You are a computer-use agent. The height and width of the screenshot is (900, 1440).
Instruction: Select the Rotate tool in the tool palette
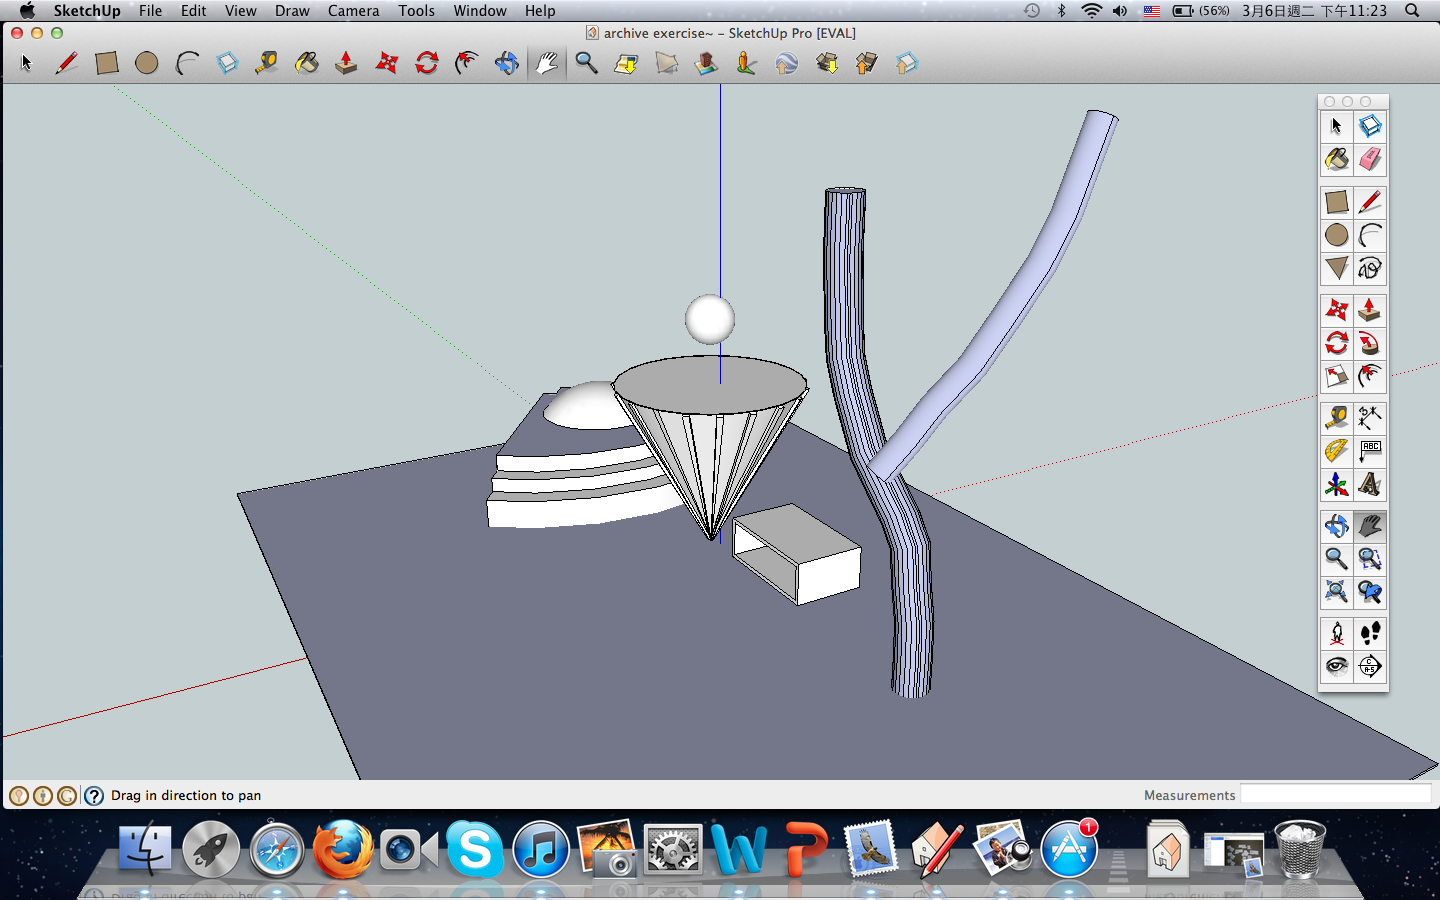1336,343
